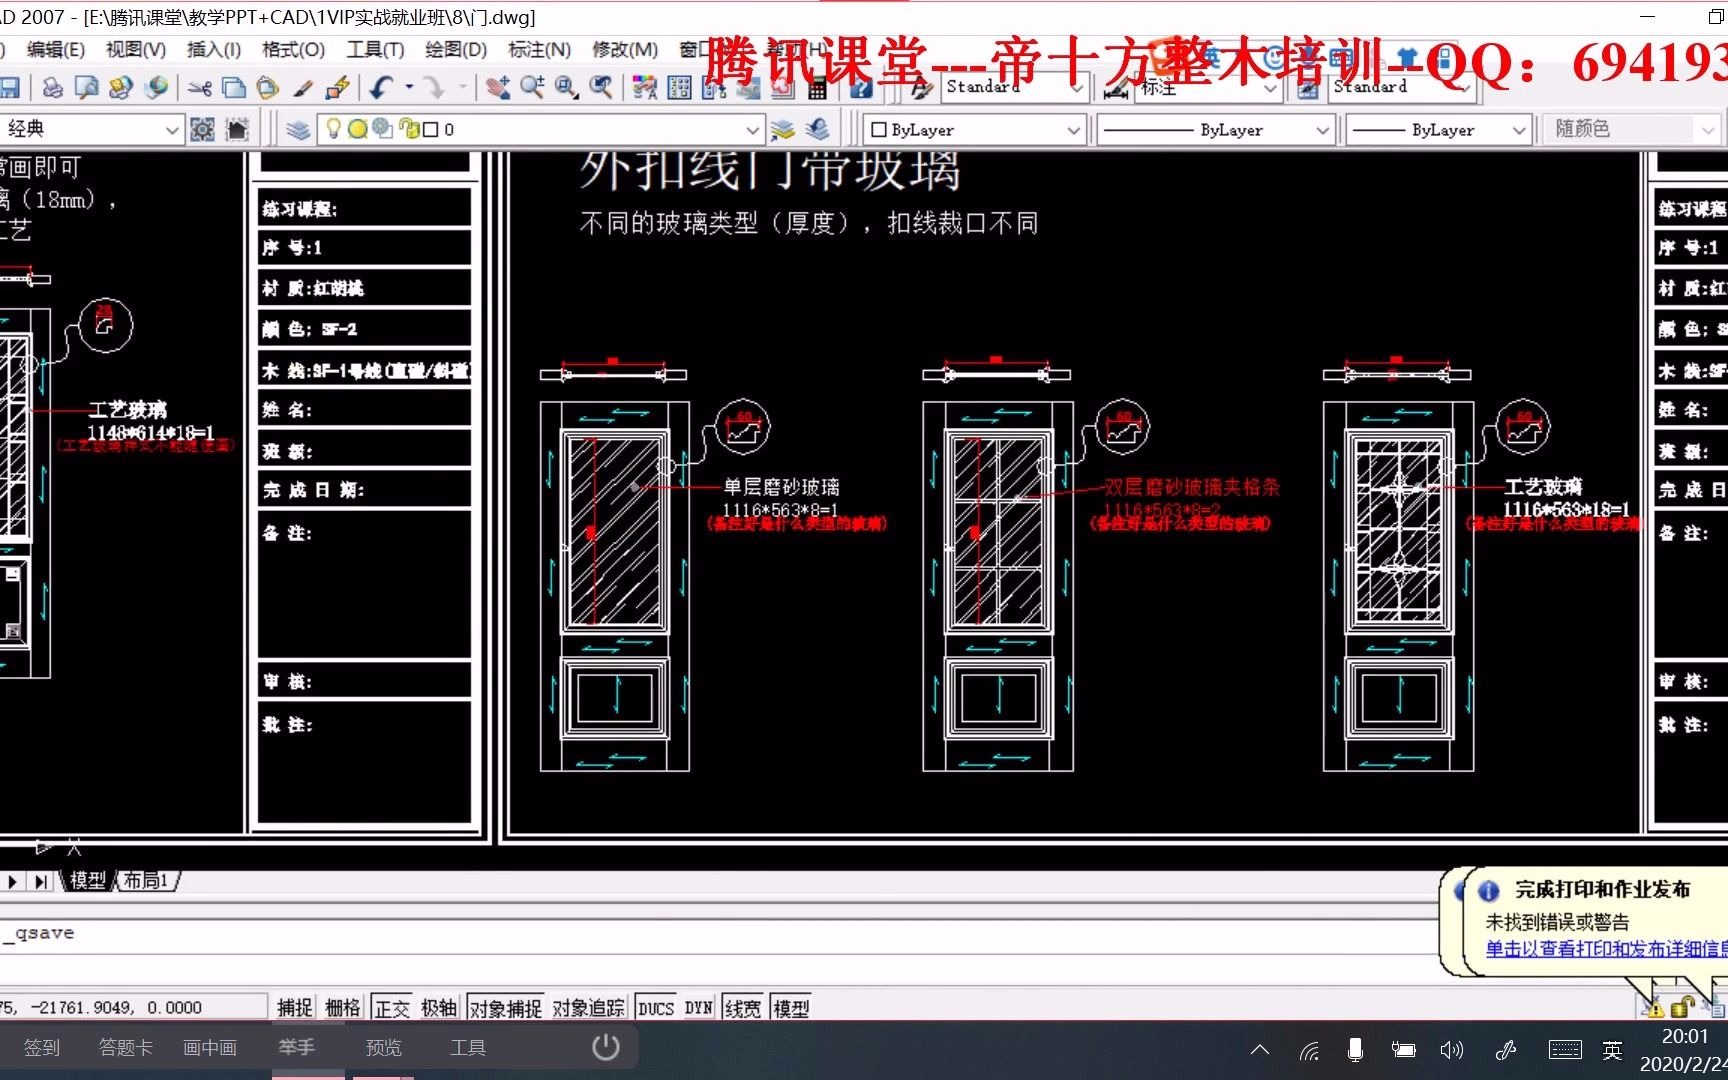Click the Plot (printer) icon
The width and height of the screenshot is (1728, 1080).
[x=52, y=88]
